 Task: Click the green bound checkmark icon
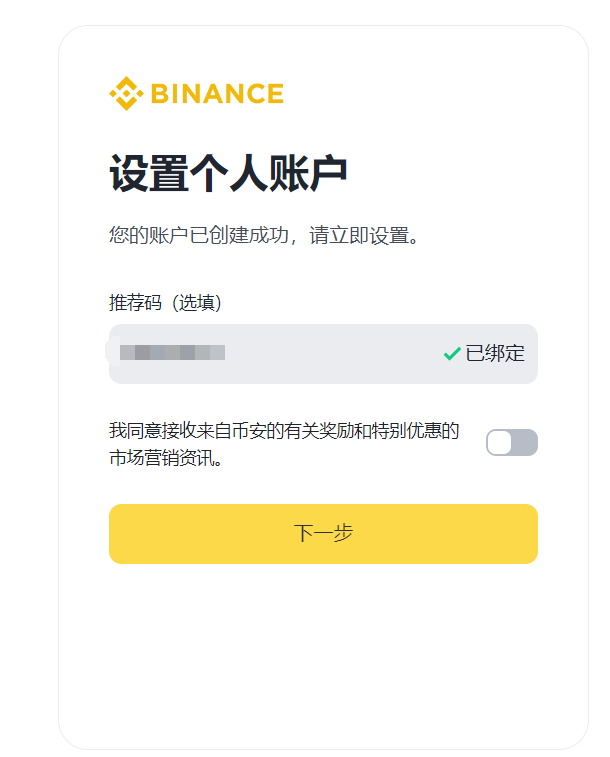pyautogui.click(x=452, y=353)
